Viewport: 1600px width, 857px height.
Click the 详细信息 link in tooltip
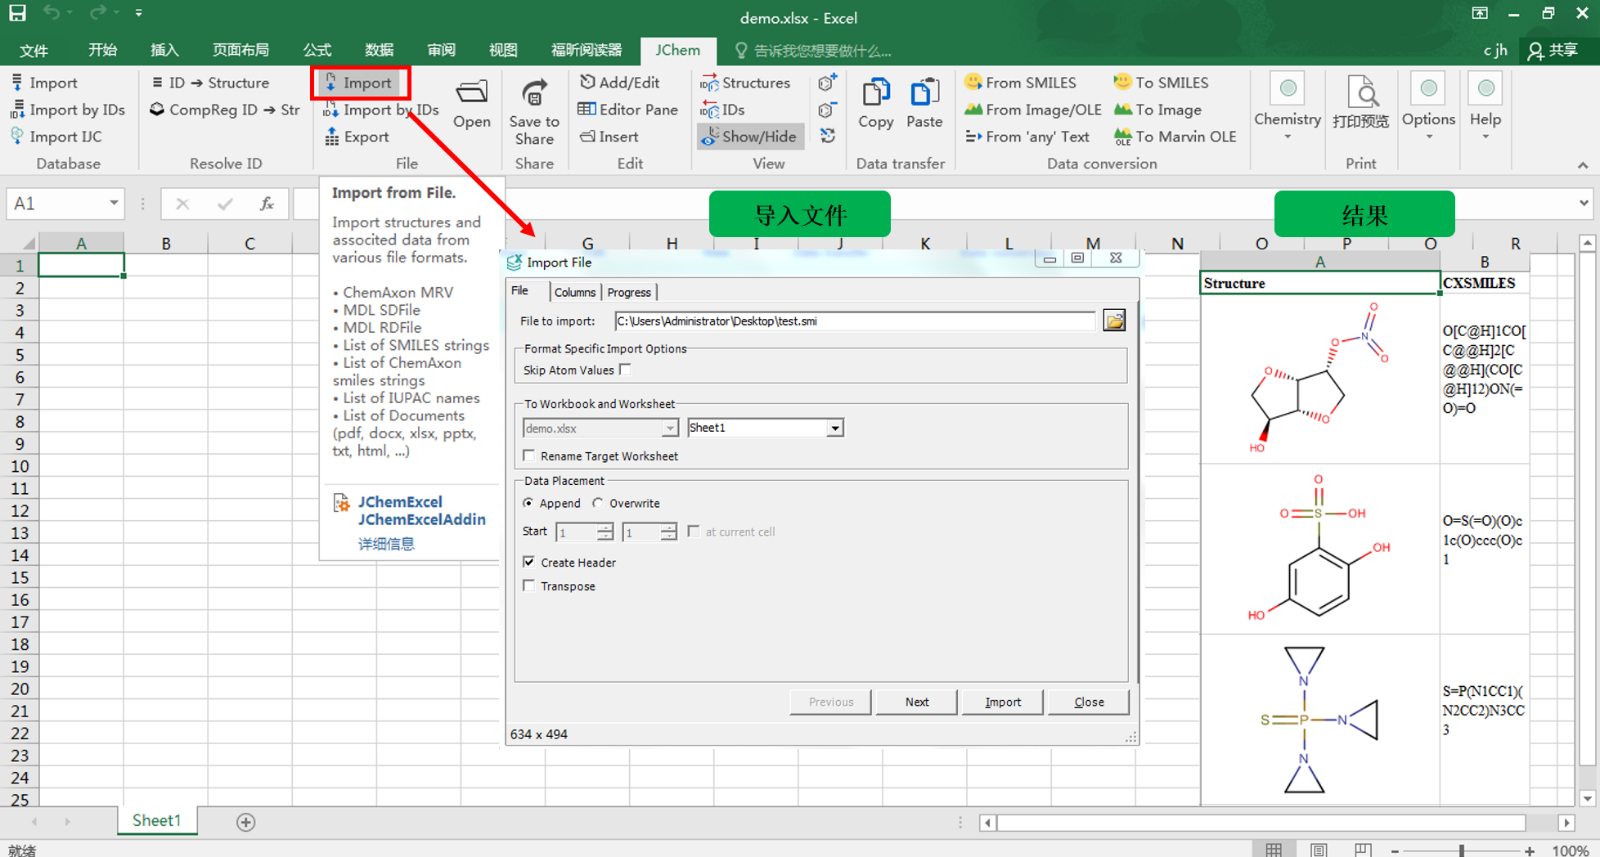pyautogui.click(x=386, y=544)
